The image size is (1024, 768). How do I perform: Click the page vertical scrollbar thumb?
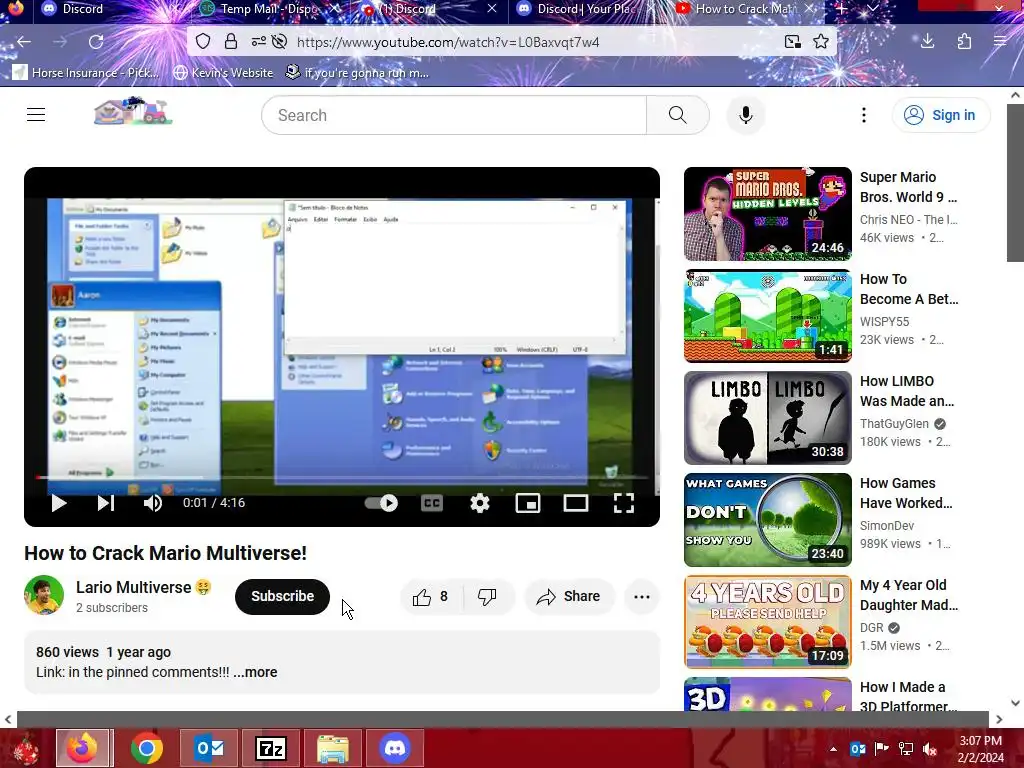[1015, 183]
